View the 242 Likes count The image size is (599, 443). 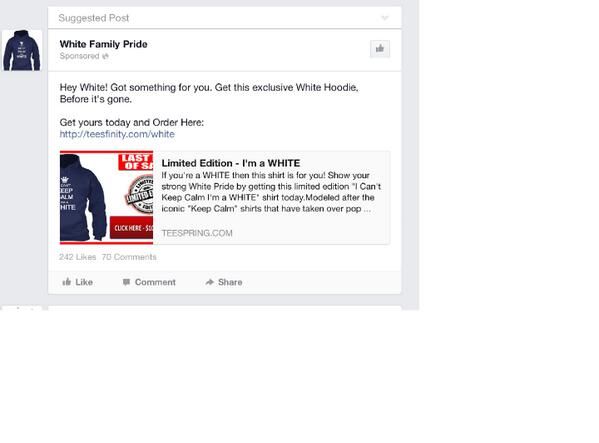tap(78, 257)
